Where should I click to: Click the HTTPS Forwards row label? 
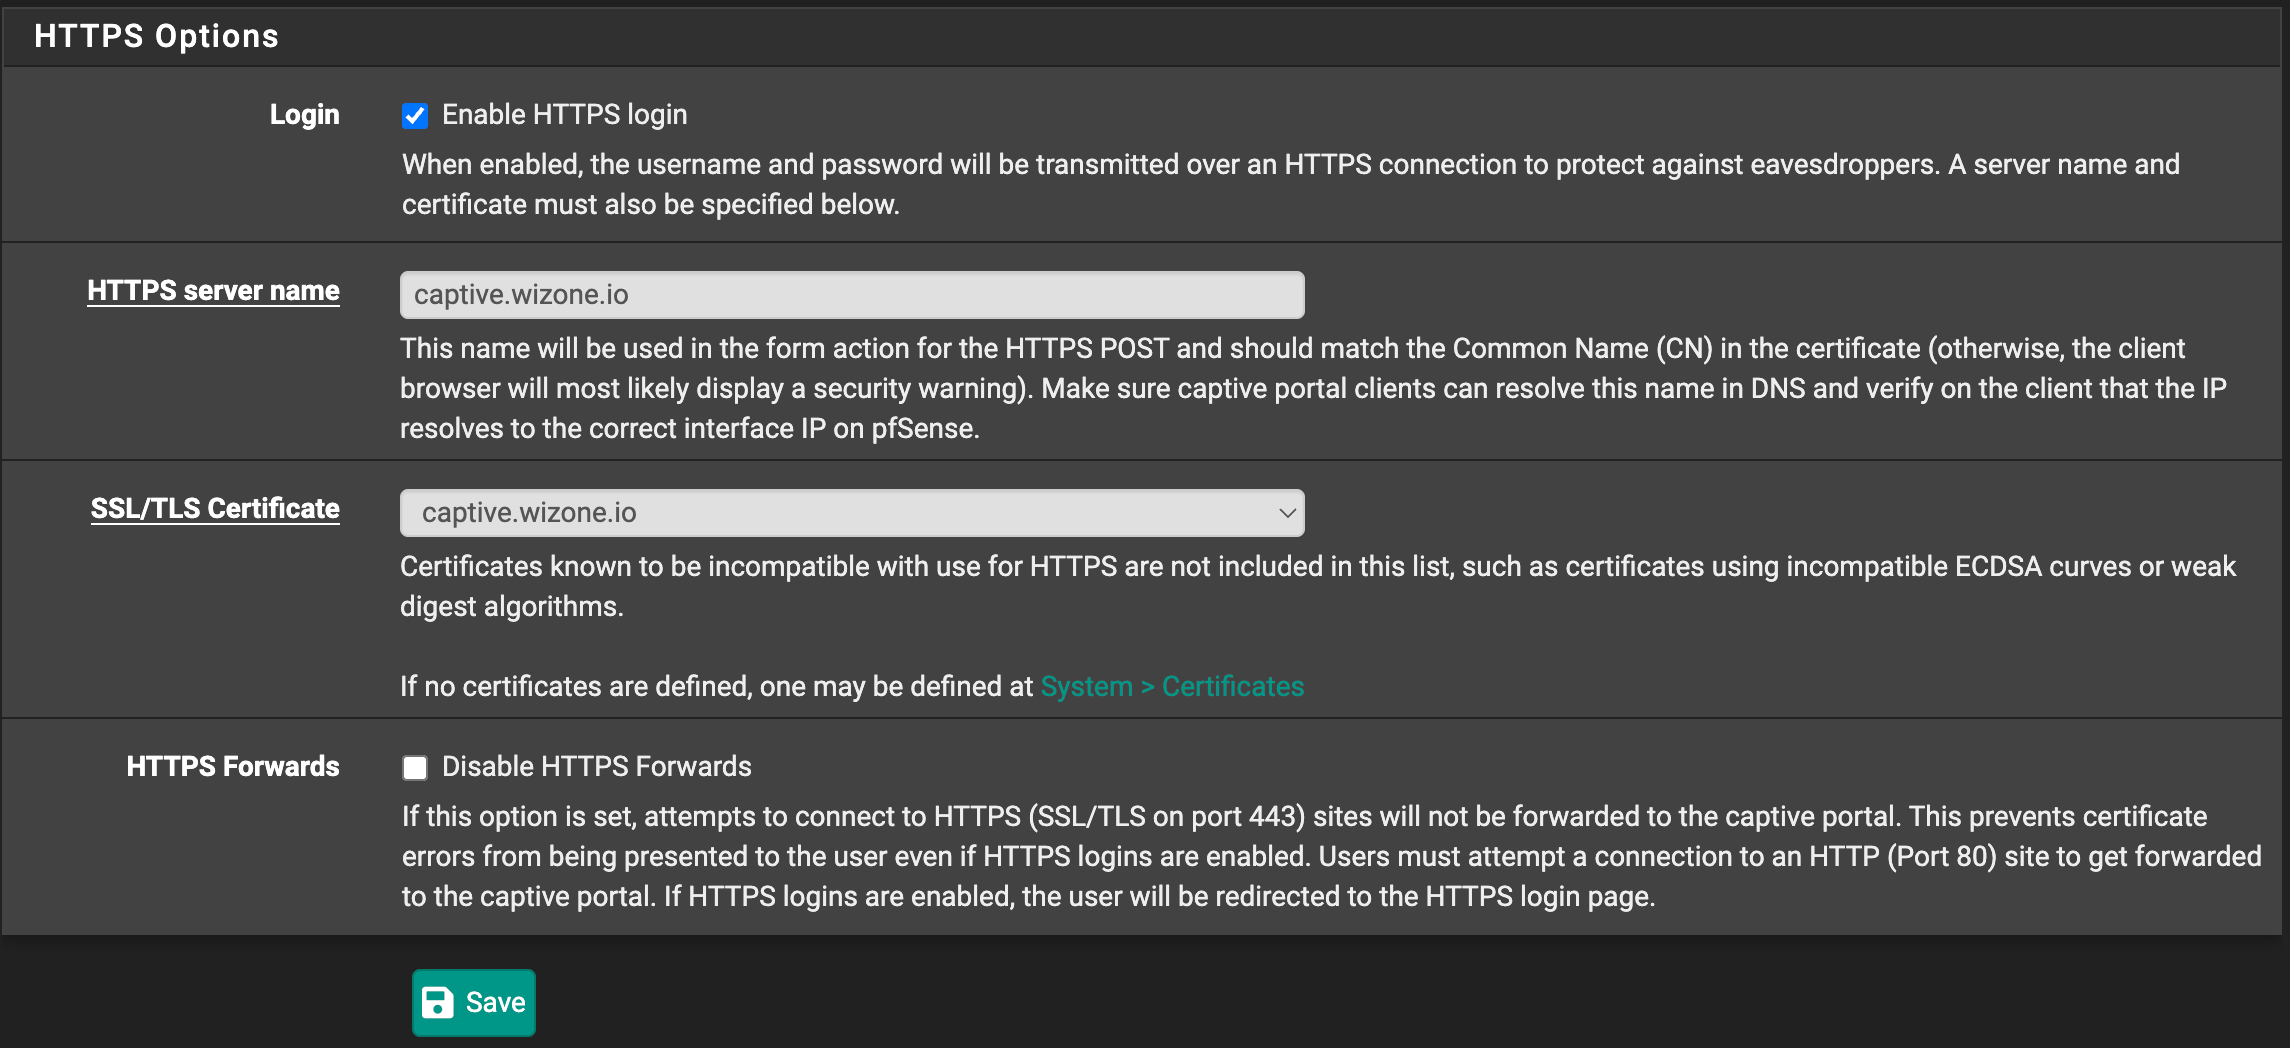(232, 766)
